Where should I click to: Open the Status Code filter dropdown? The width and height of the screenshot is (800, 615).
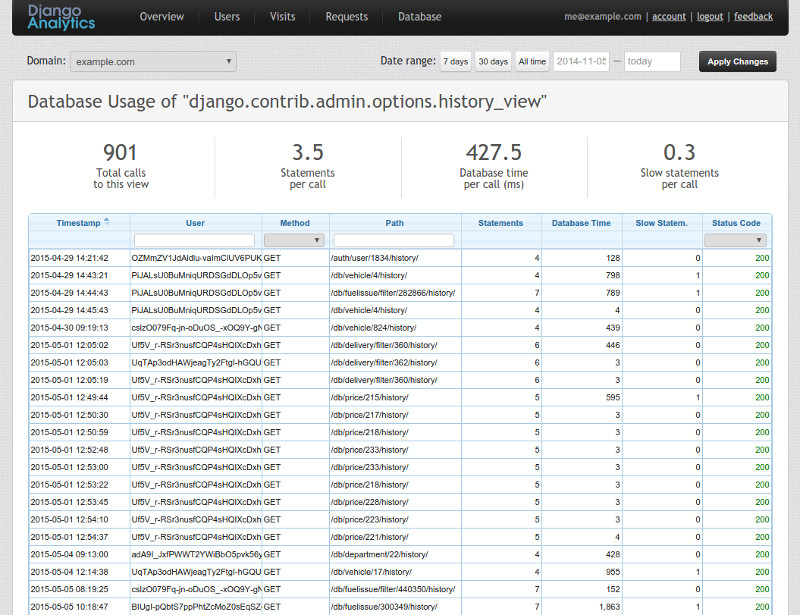(736, 240)
